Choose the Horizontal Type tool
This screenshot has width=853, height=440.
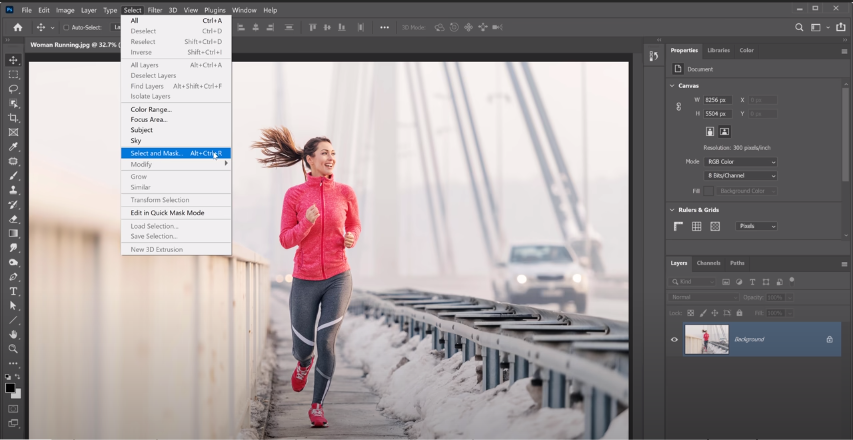(x=14, y=291)
